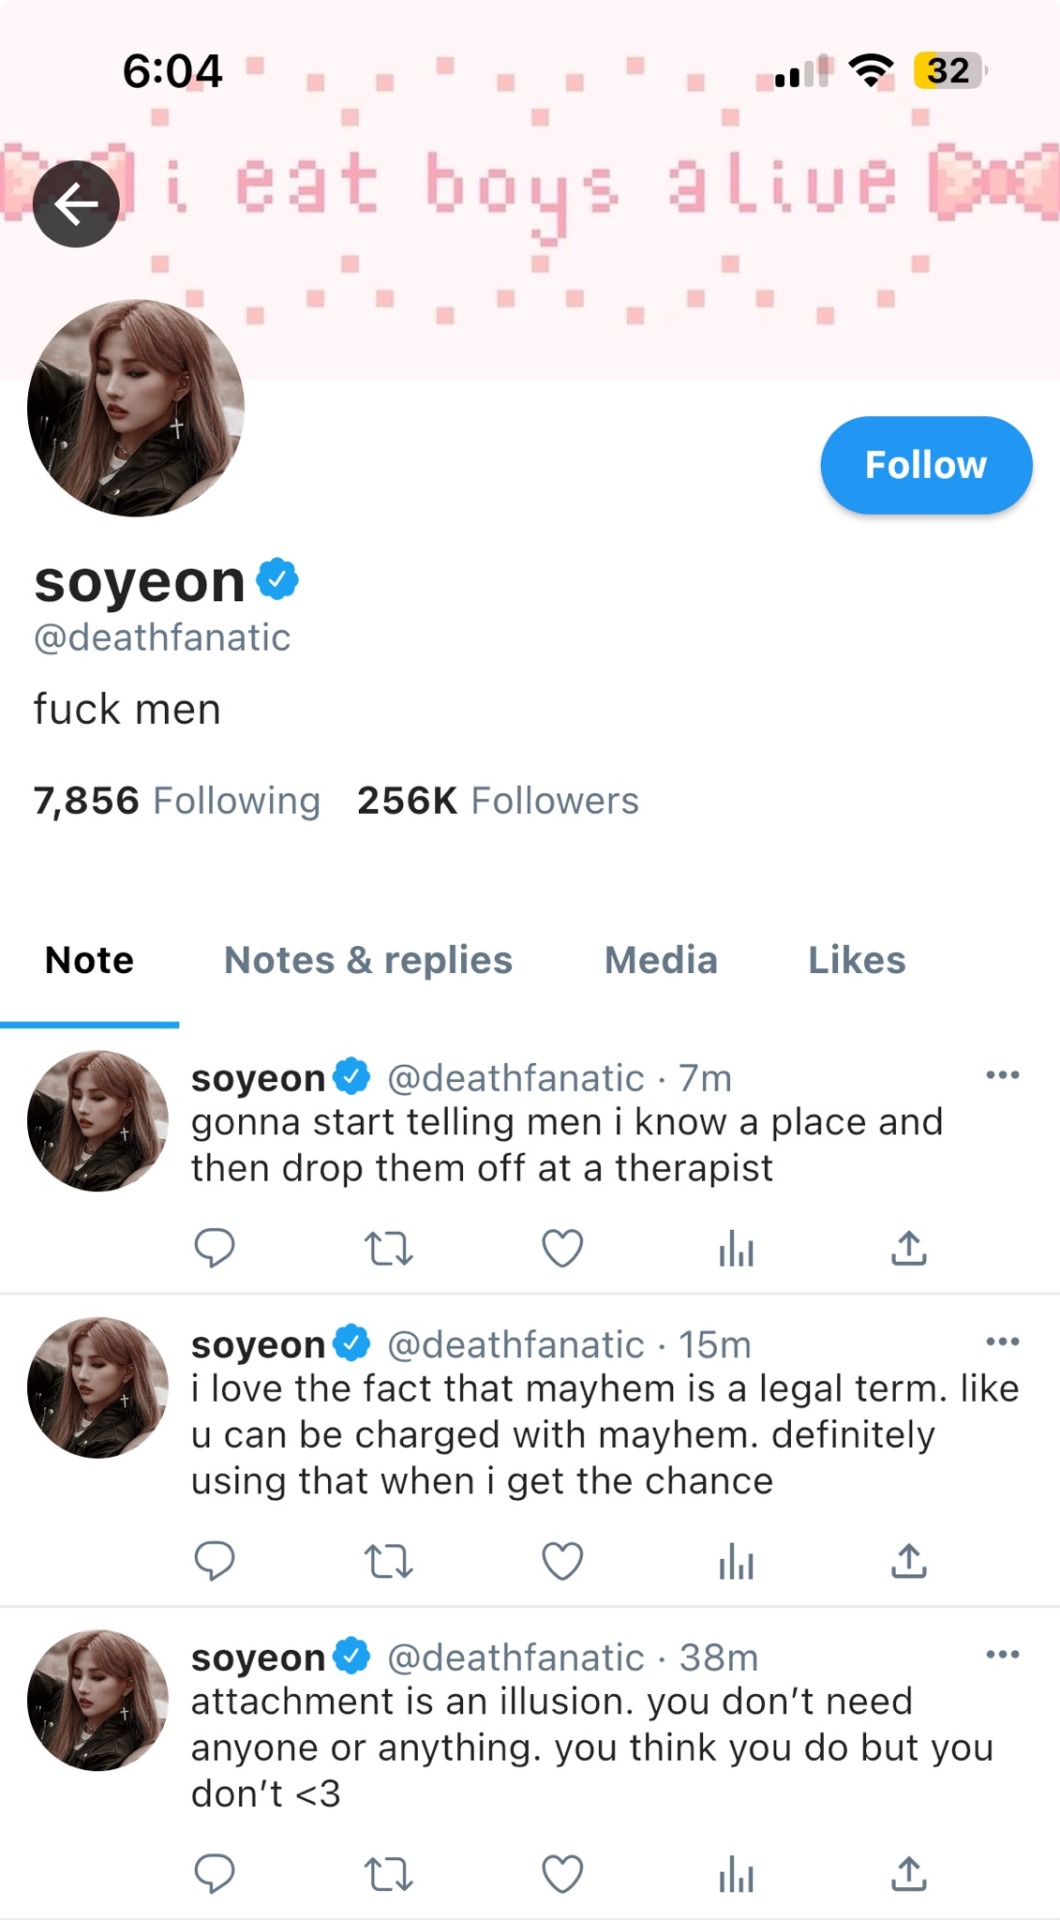Viewport: 1060px width, 1920px height.
Task: View analytics for the mayhem note
Action: click(736, 1561)
